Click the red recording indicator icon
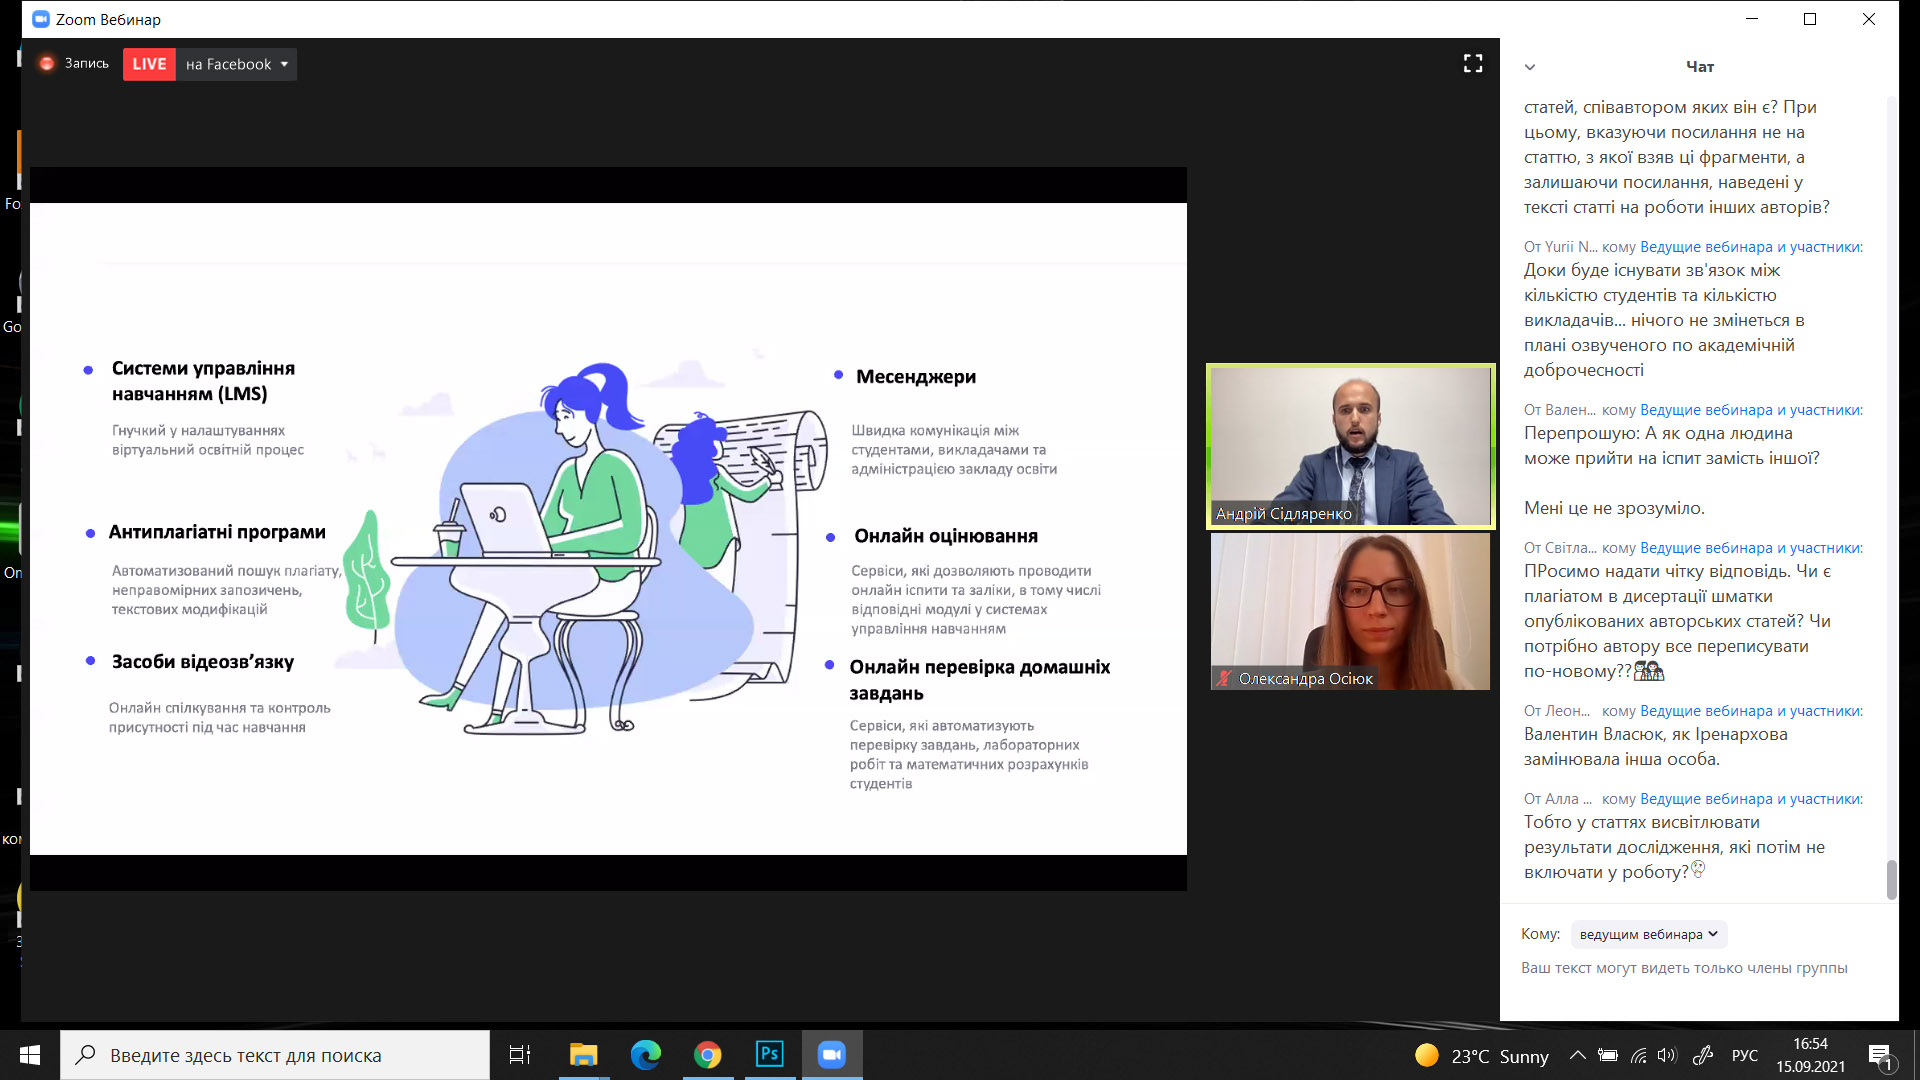The image size is (1920, 1080). [46, 64]
